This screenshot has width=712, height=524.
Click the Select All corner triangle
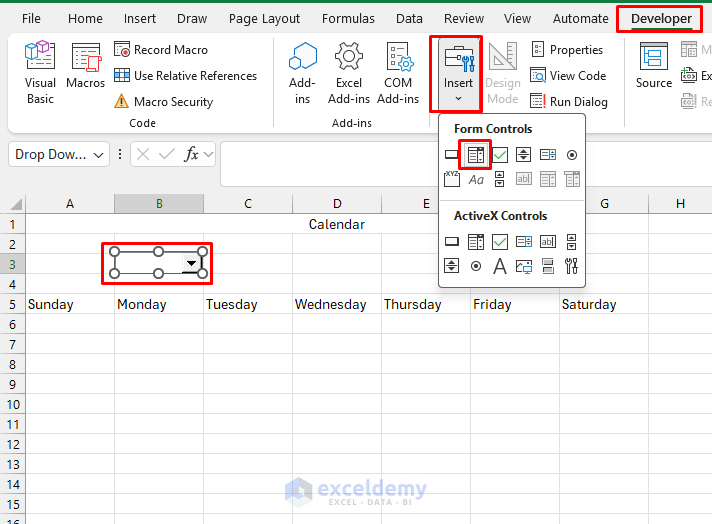point(15,204)
